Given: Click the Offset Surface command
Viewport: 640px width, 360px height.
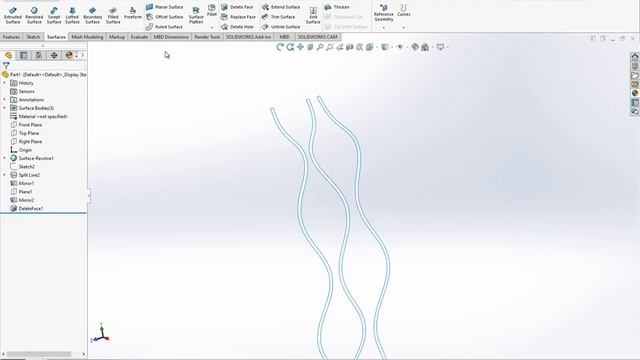Looking at the screenshot, I should pyautogui.click(x=164, y=17).
